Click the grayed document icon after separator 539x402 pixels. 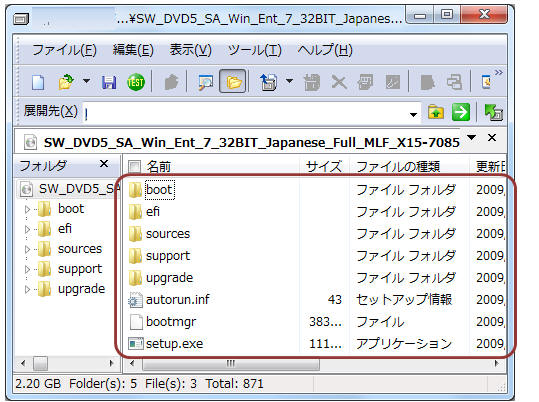pos(427,83)
